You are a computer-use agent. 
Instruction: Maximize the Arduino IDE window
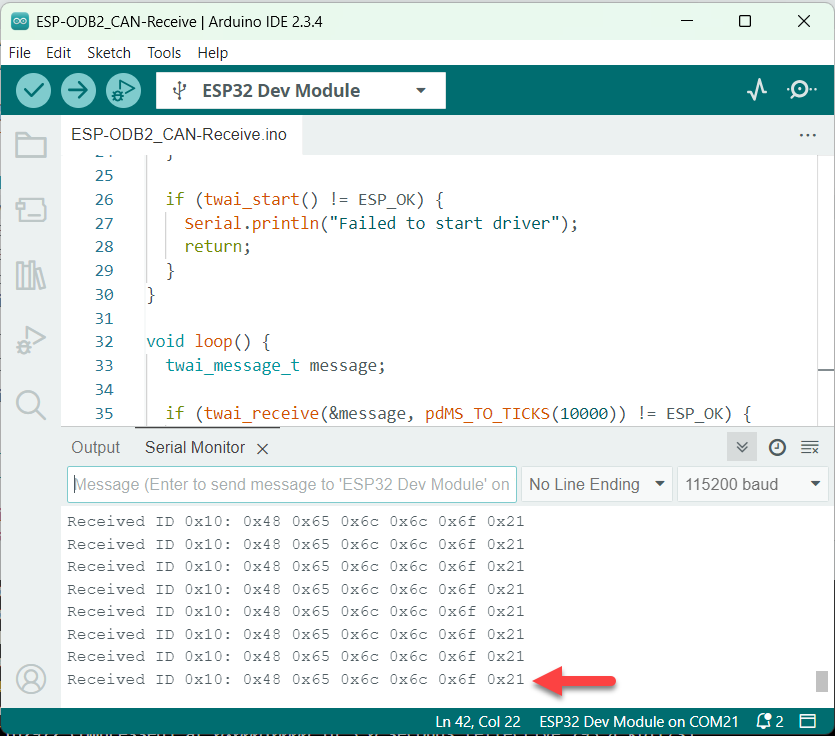click(745, 21)
